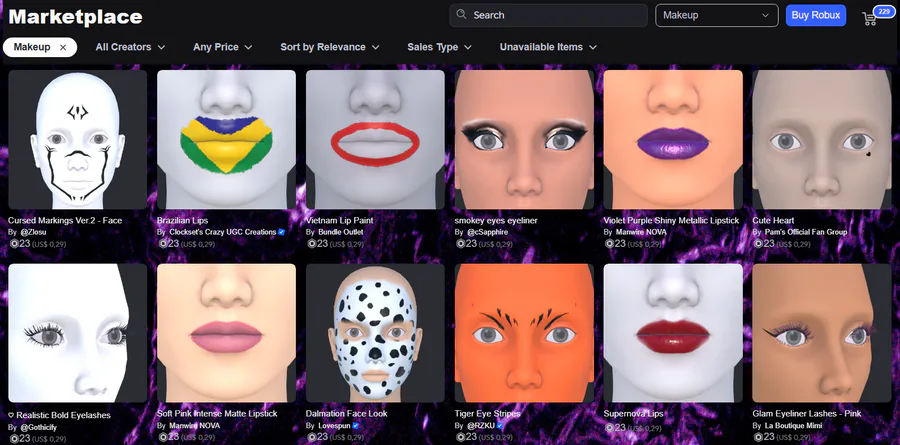Visit creator @RZKU profile link
The height and width of the screenshot is (445, 900).
coord(481,425)
